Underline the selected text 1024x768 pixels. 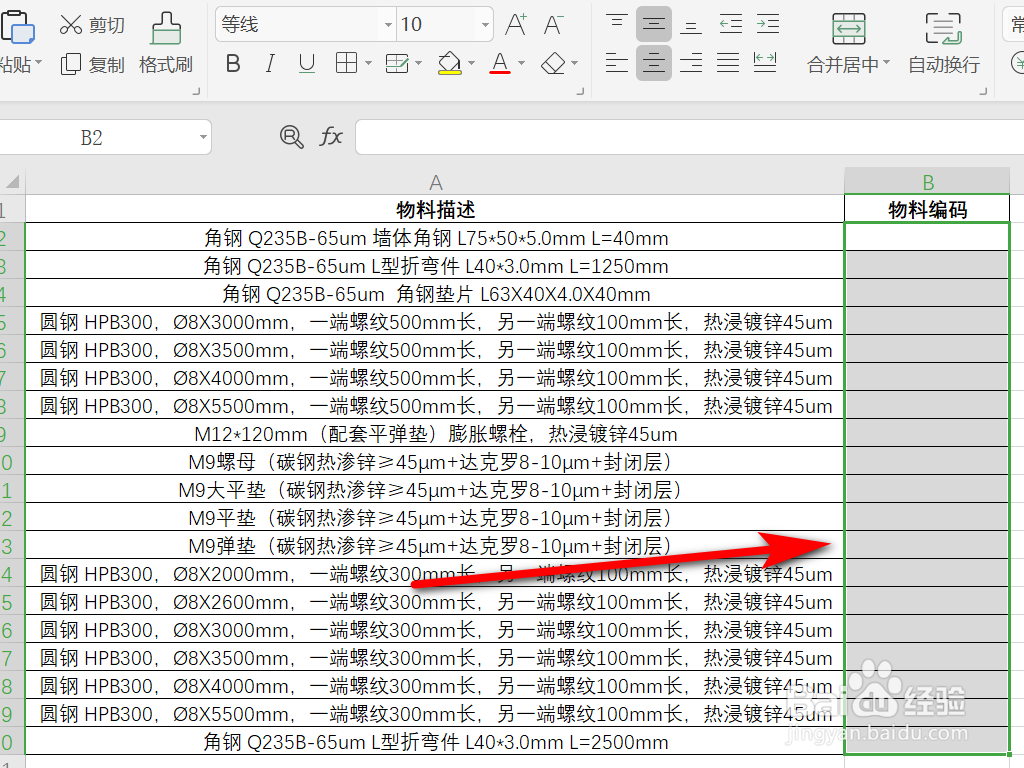click(305, 62)
